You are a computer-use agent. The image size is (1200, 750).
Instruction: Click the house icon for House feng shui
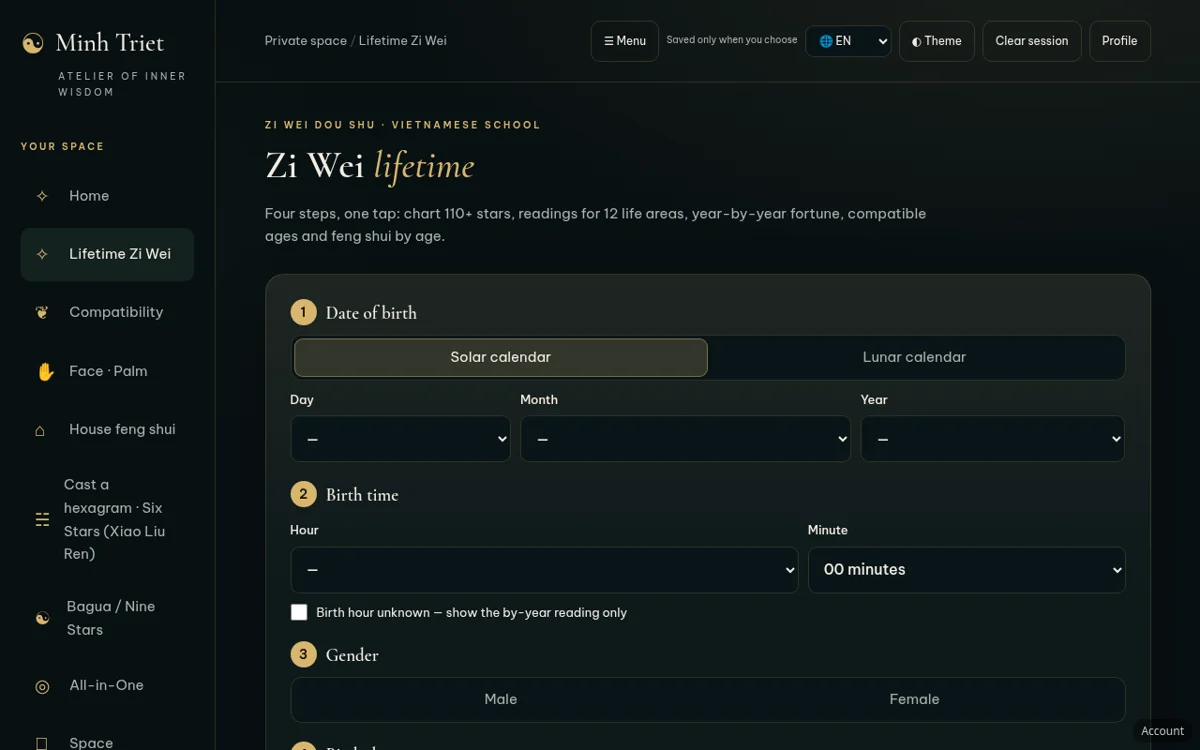40,430
